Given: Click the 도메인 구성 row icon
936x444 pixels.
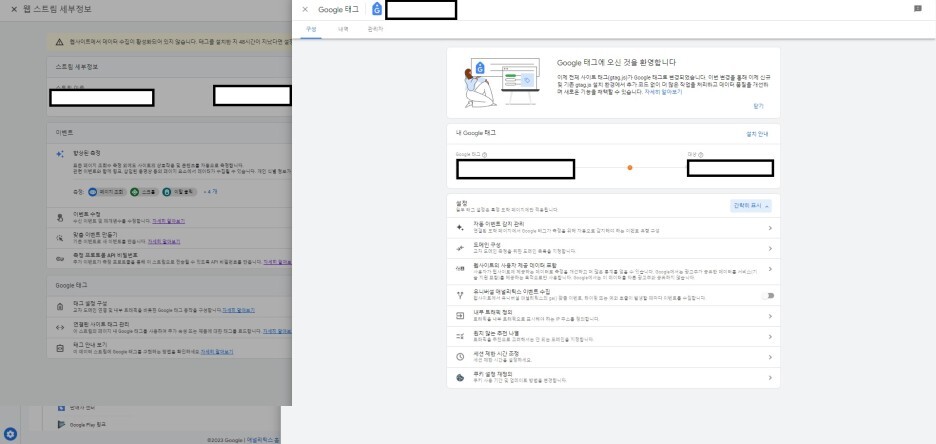Looking at the screenshot, I should [x=460, y=248].
